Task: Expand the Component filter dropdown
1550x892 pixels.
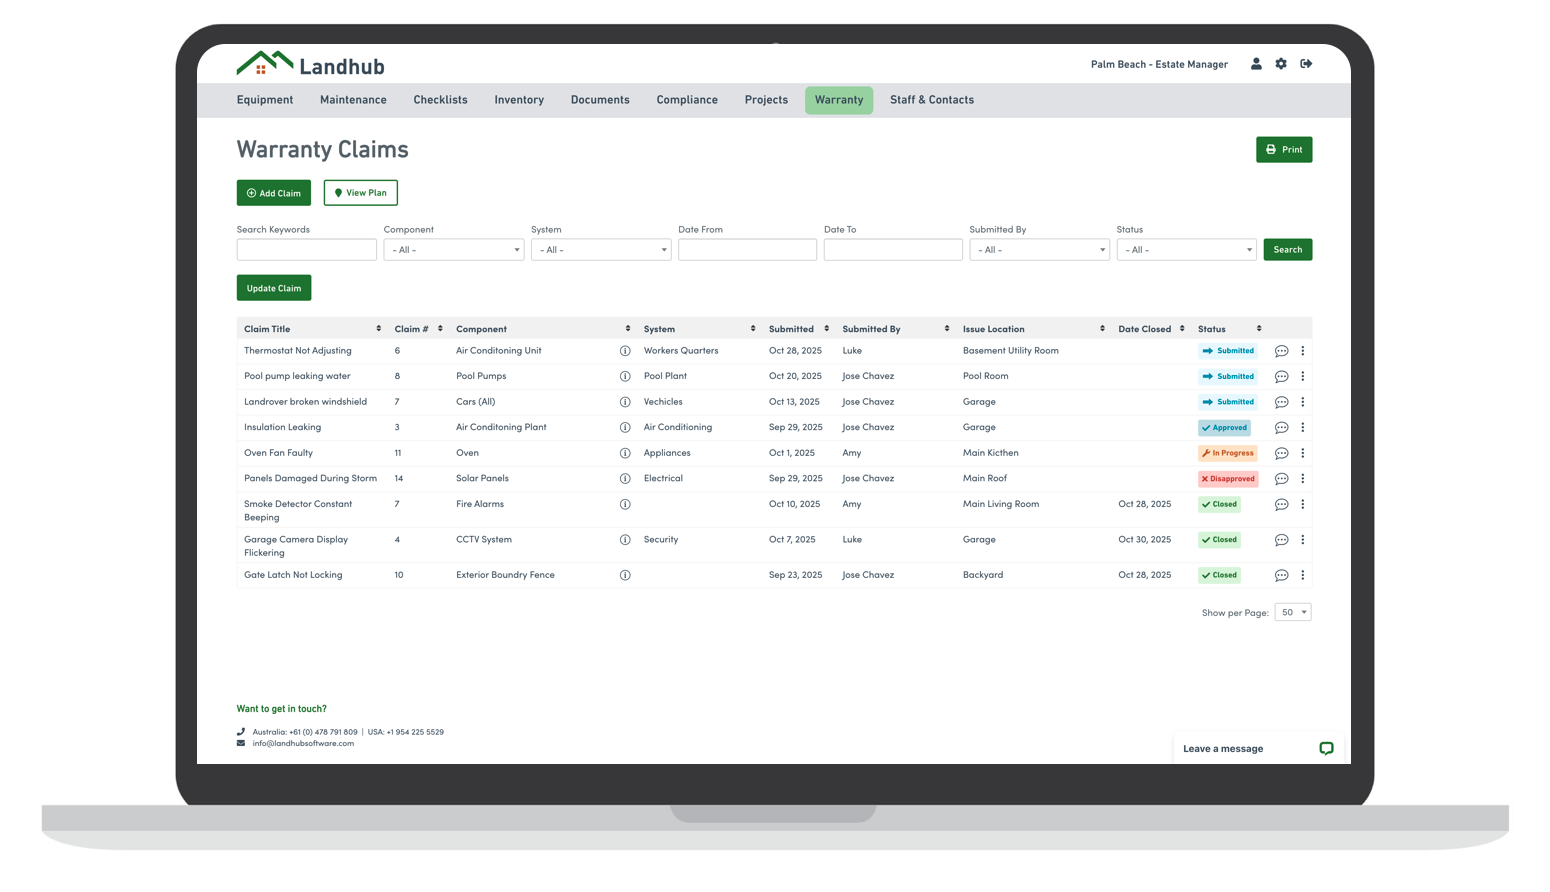Action: [453, 250]
